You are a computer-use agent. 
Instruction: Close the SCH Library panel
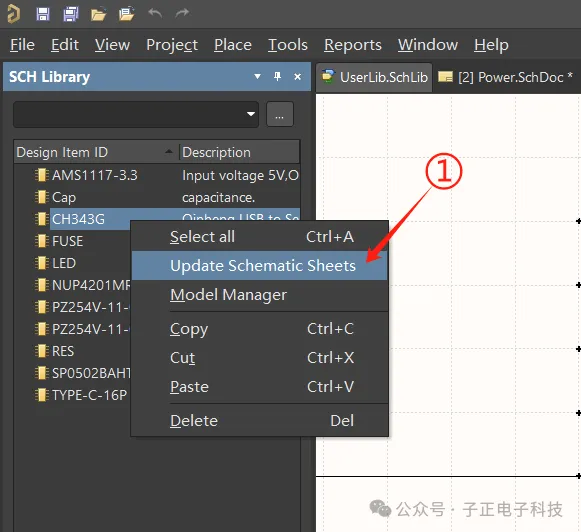[297, 77]
